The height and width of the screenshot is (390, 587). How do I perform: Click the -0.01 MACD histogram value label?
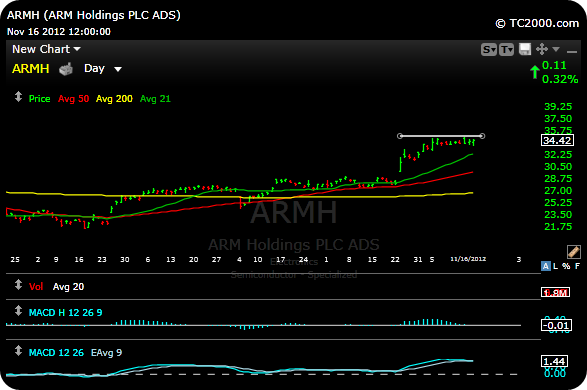tap(557, 325)
